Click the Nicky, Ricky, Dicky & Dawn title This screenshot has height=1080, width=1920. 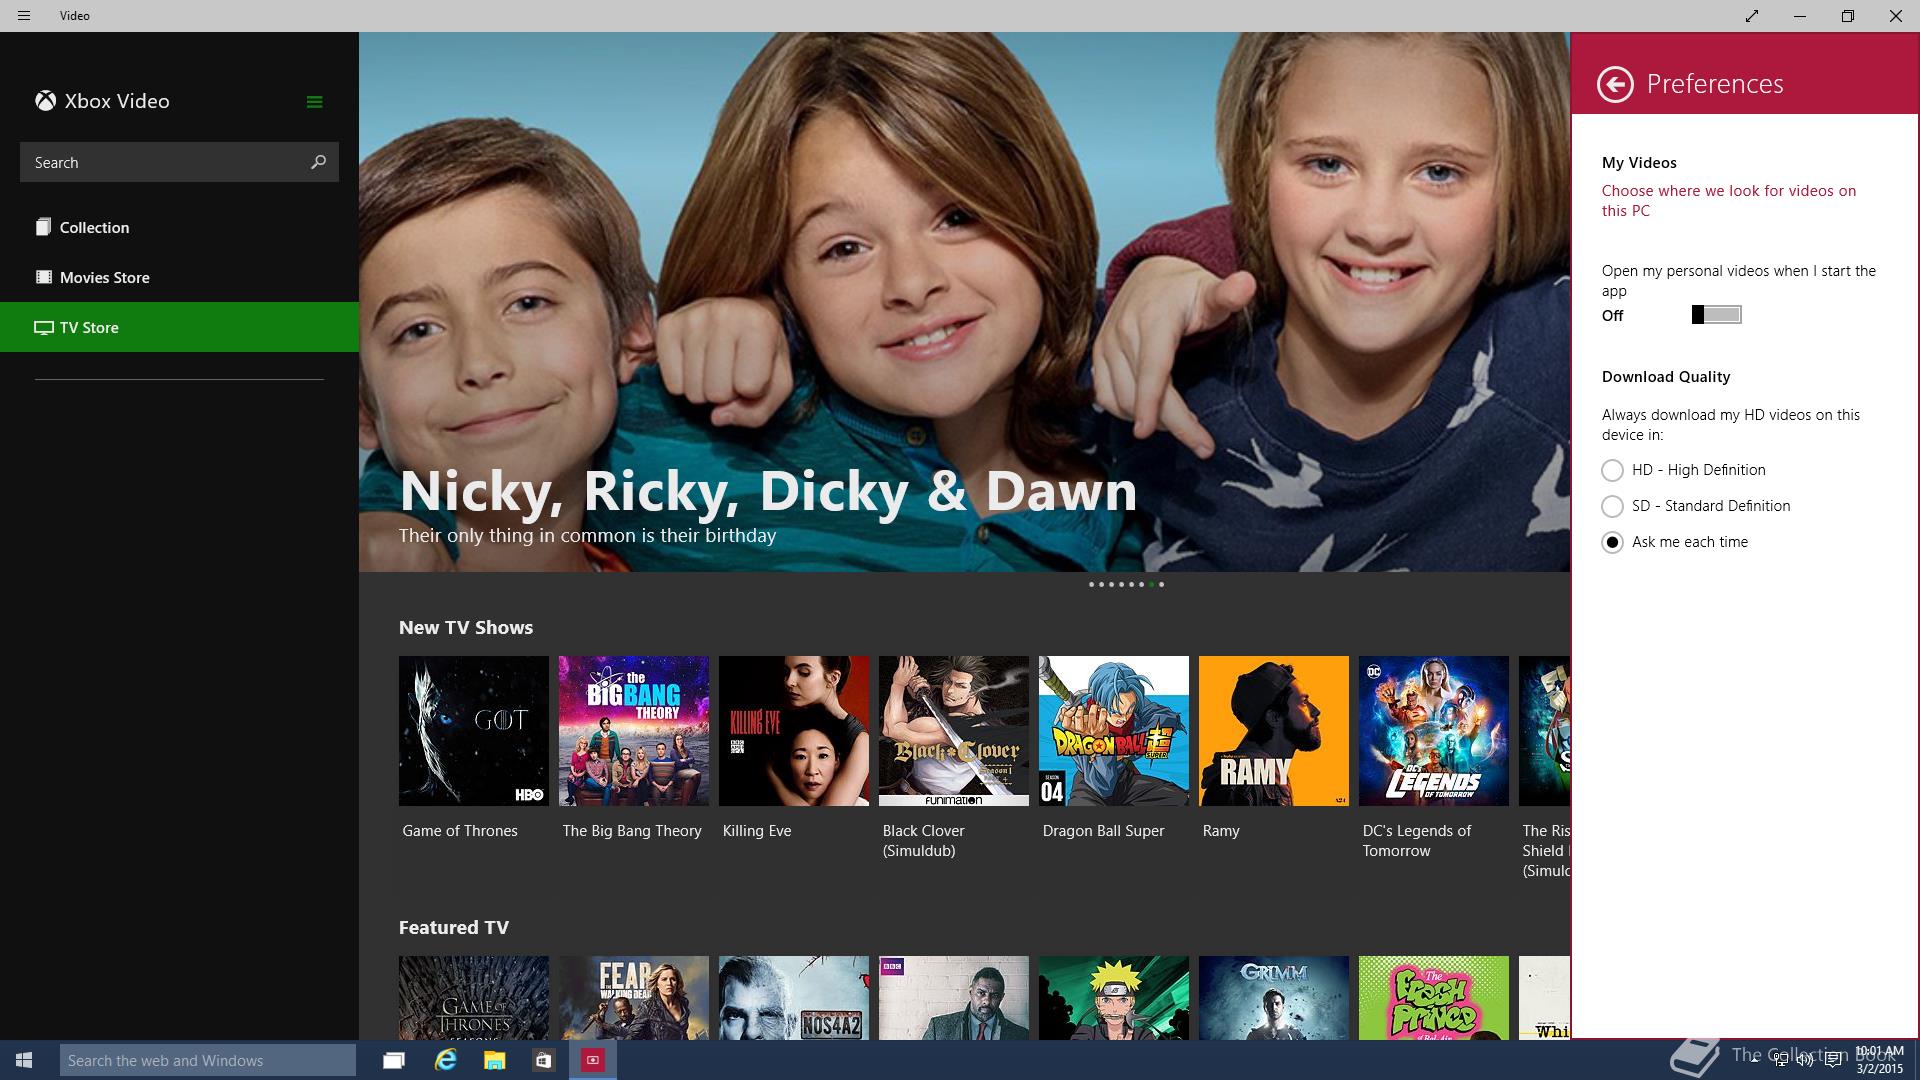tap(768, 491)
